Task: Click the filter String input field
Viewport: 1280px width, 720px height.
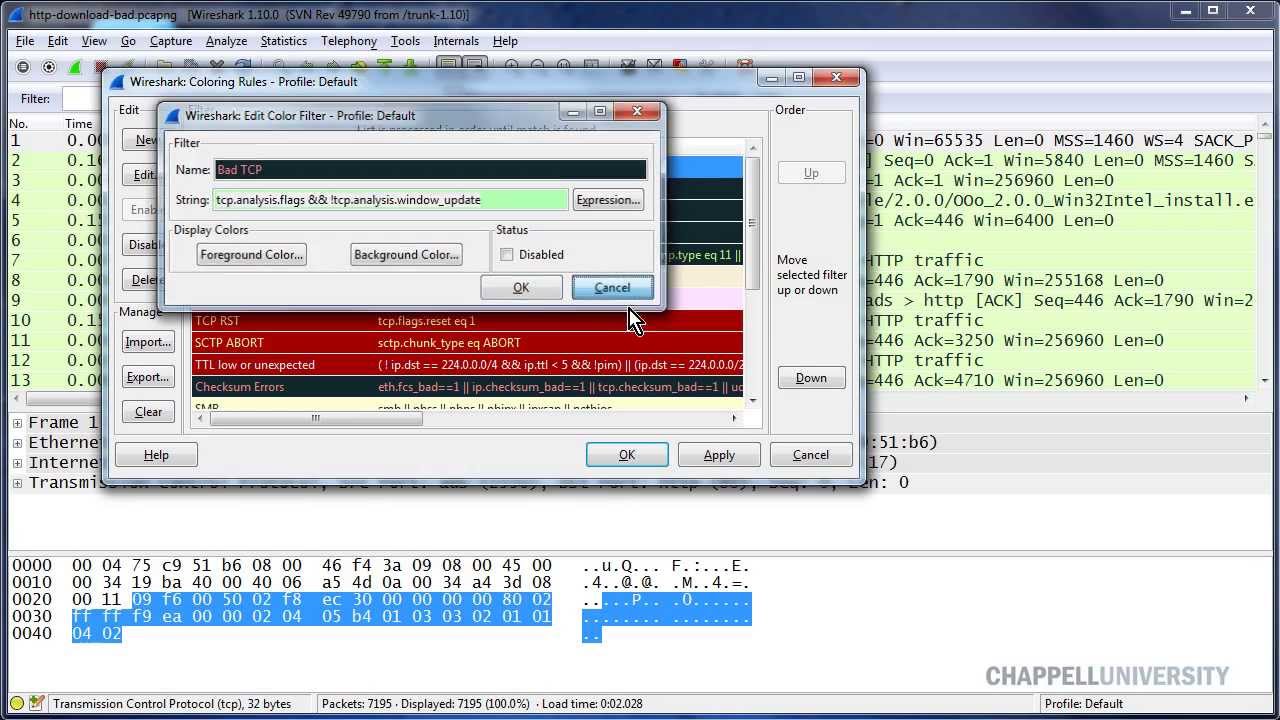Action: pyautogui.click(x=391, y=200)
